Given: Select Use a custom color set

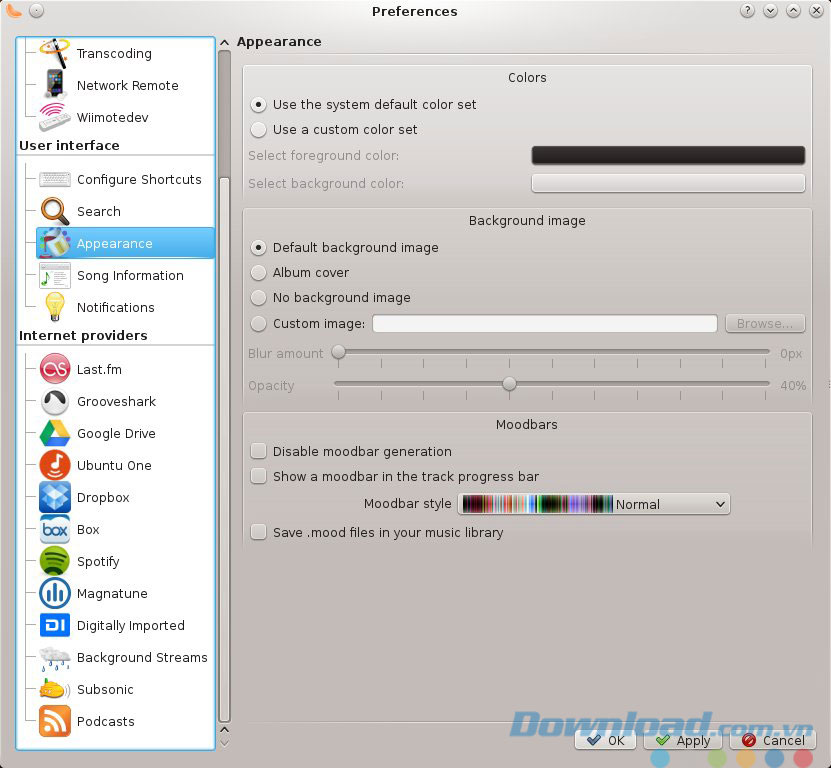Looking at the screenshot, I should coord(259,130).
